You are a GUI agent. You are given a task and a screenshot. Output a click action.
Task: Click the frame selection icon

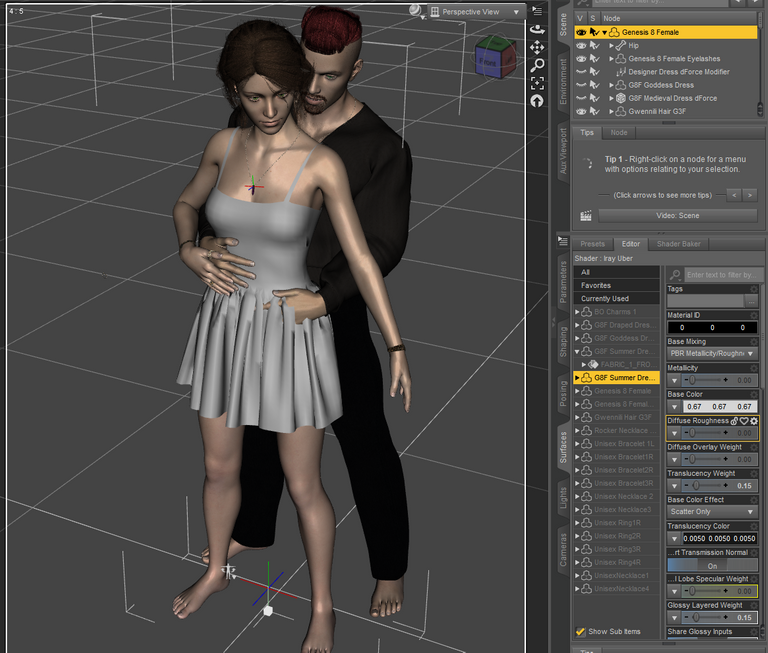537,83
